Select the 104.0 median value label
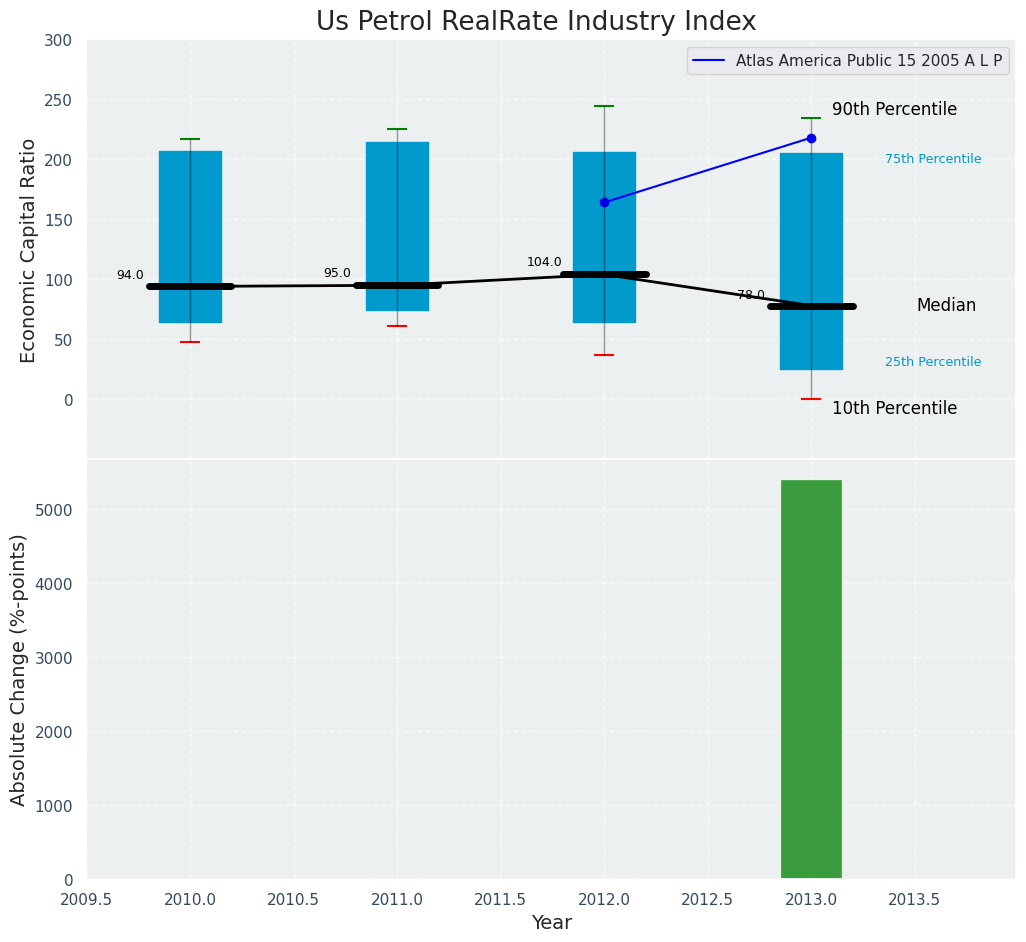1026x942 pixels. point(544,262)
